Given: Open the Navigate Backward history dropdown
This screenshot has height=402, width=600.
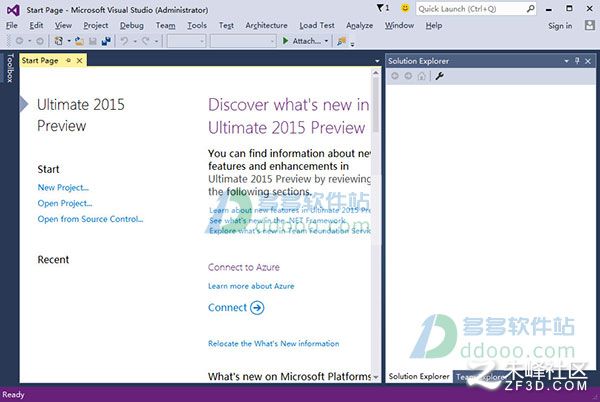Looking at the screenshot, I should coord(29,41).
